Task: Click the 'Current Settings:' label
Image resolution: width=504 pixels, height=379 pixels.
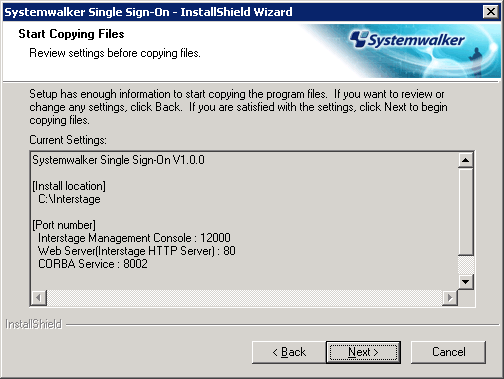Action: tap(68, 140)
